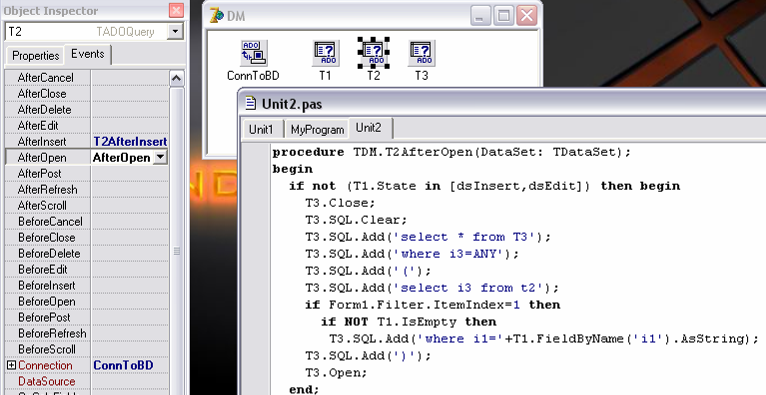The height and width of the screenshot is (395, 766).
Task: Click the procedure TDM.T2AfterOpen code line
Action: [x=451, y=152]
